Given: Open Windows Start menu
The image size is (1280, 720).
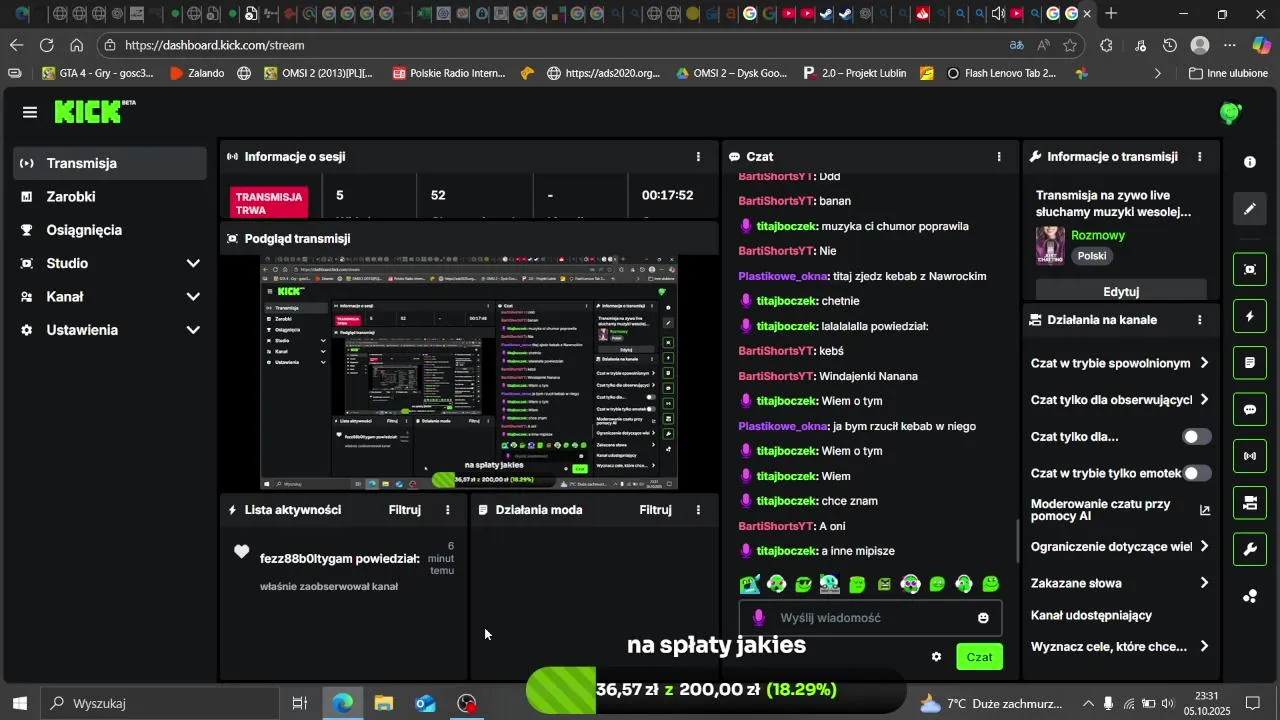Looking at the screenshot, I should coord(19,703).
